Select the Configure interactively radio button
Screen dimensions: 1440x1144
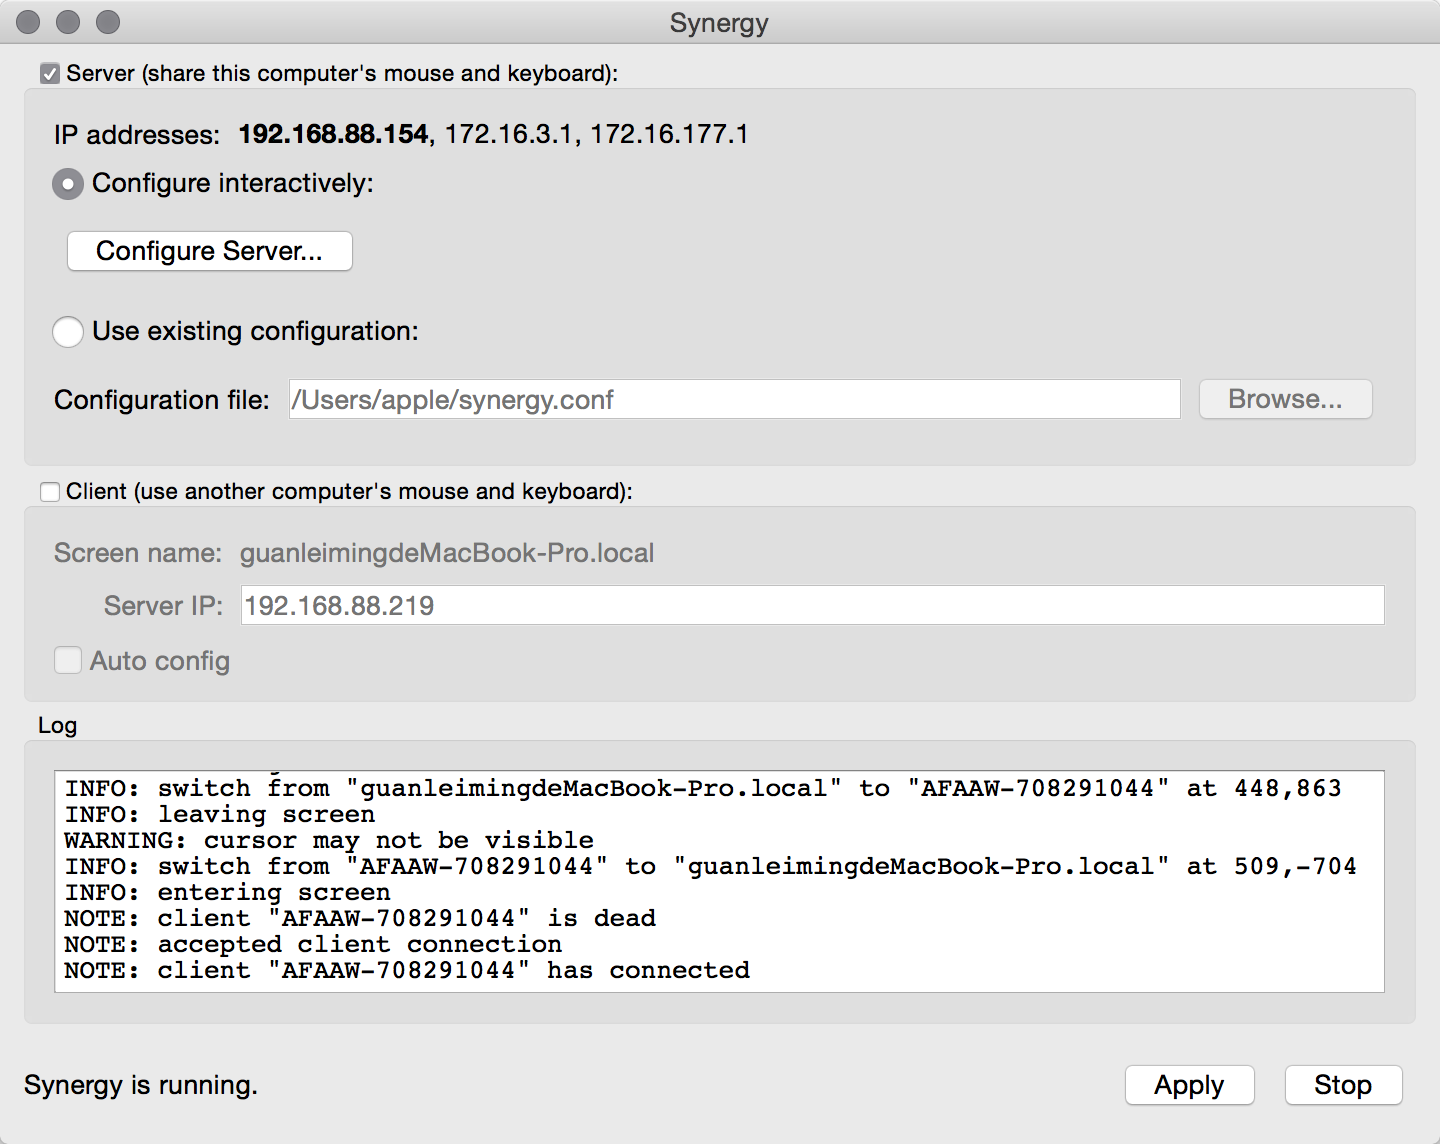pos(68,184)
